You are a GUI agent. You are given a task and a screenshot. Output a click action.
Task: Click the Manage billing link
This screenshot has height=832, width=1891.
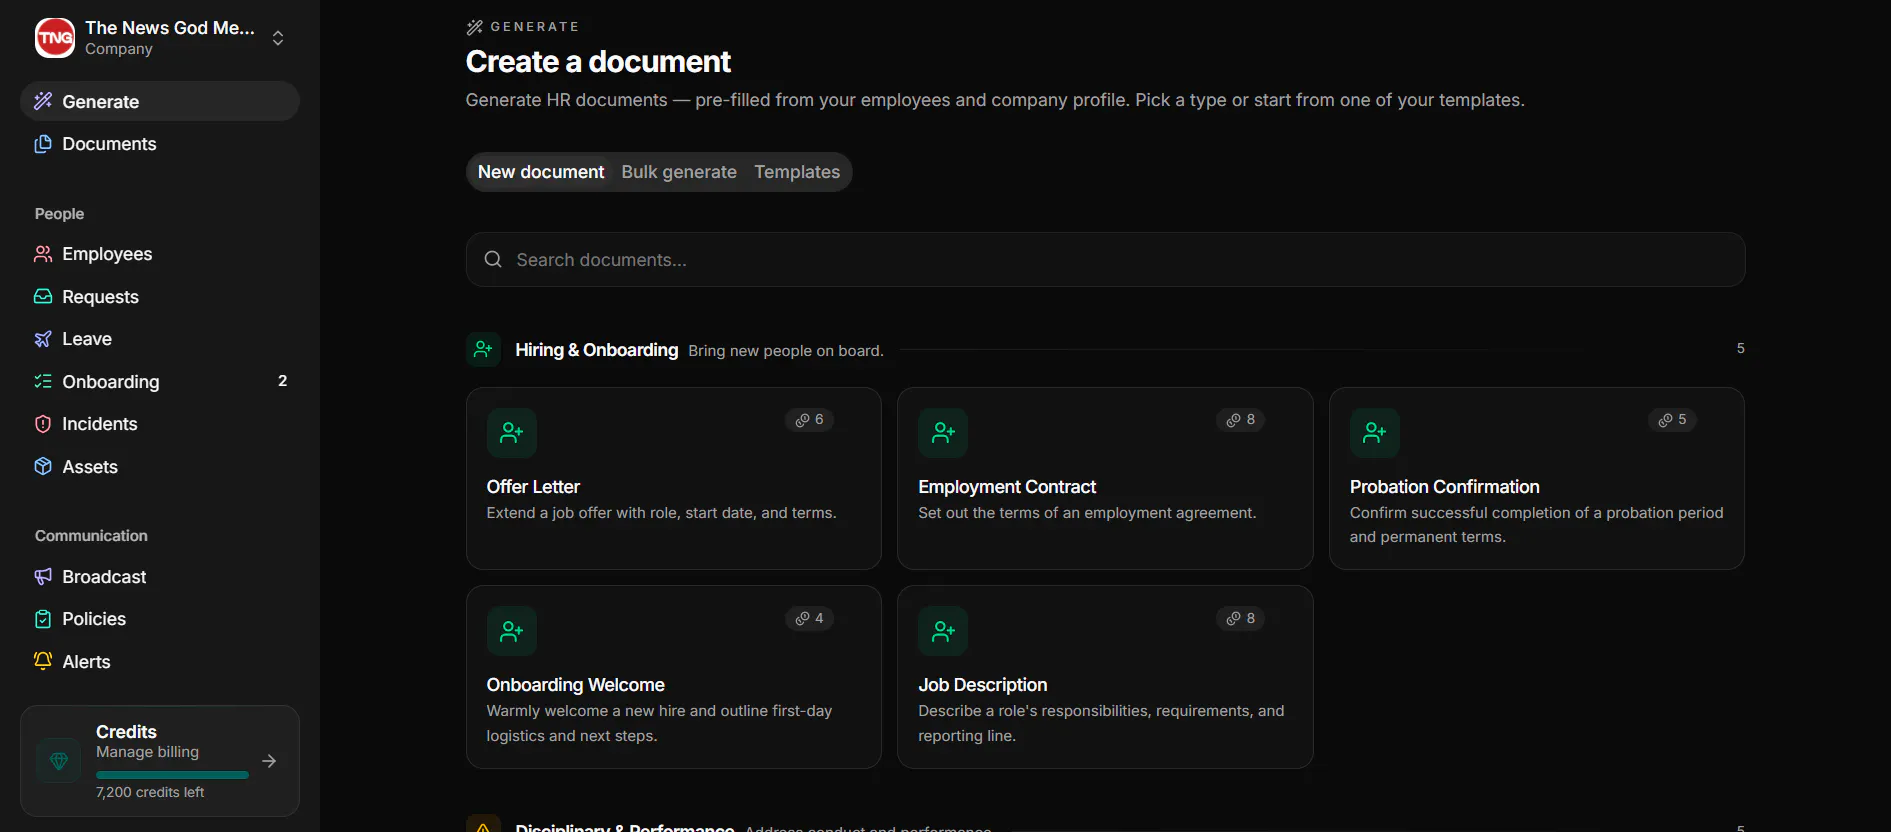pyautogui.click(x=147, y=752)
